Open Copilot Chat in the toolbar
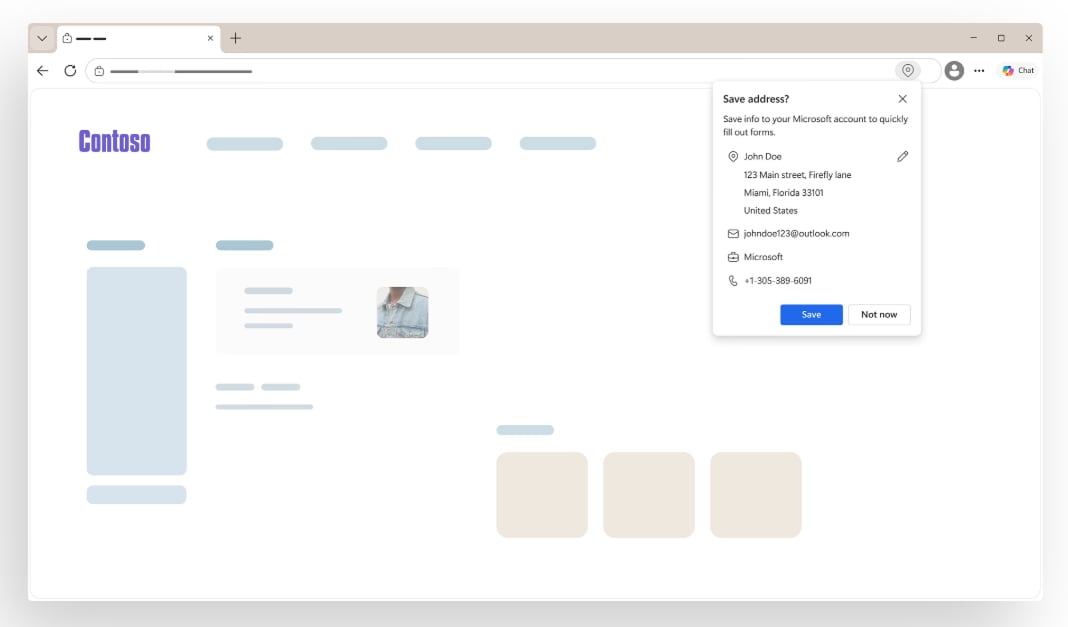 [x=1018, y=71]
